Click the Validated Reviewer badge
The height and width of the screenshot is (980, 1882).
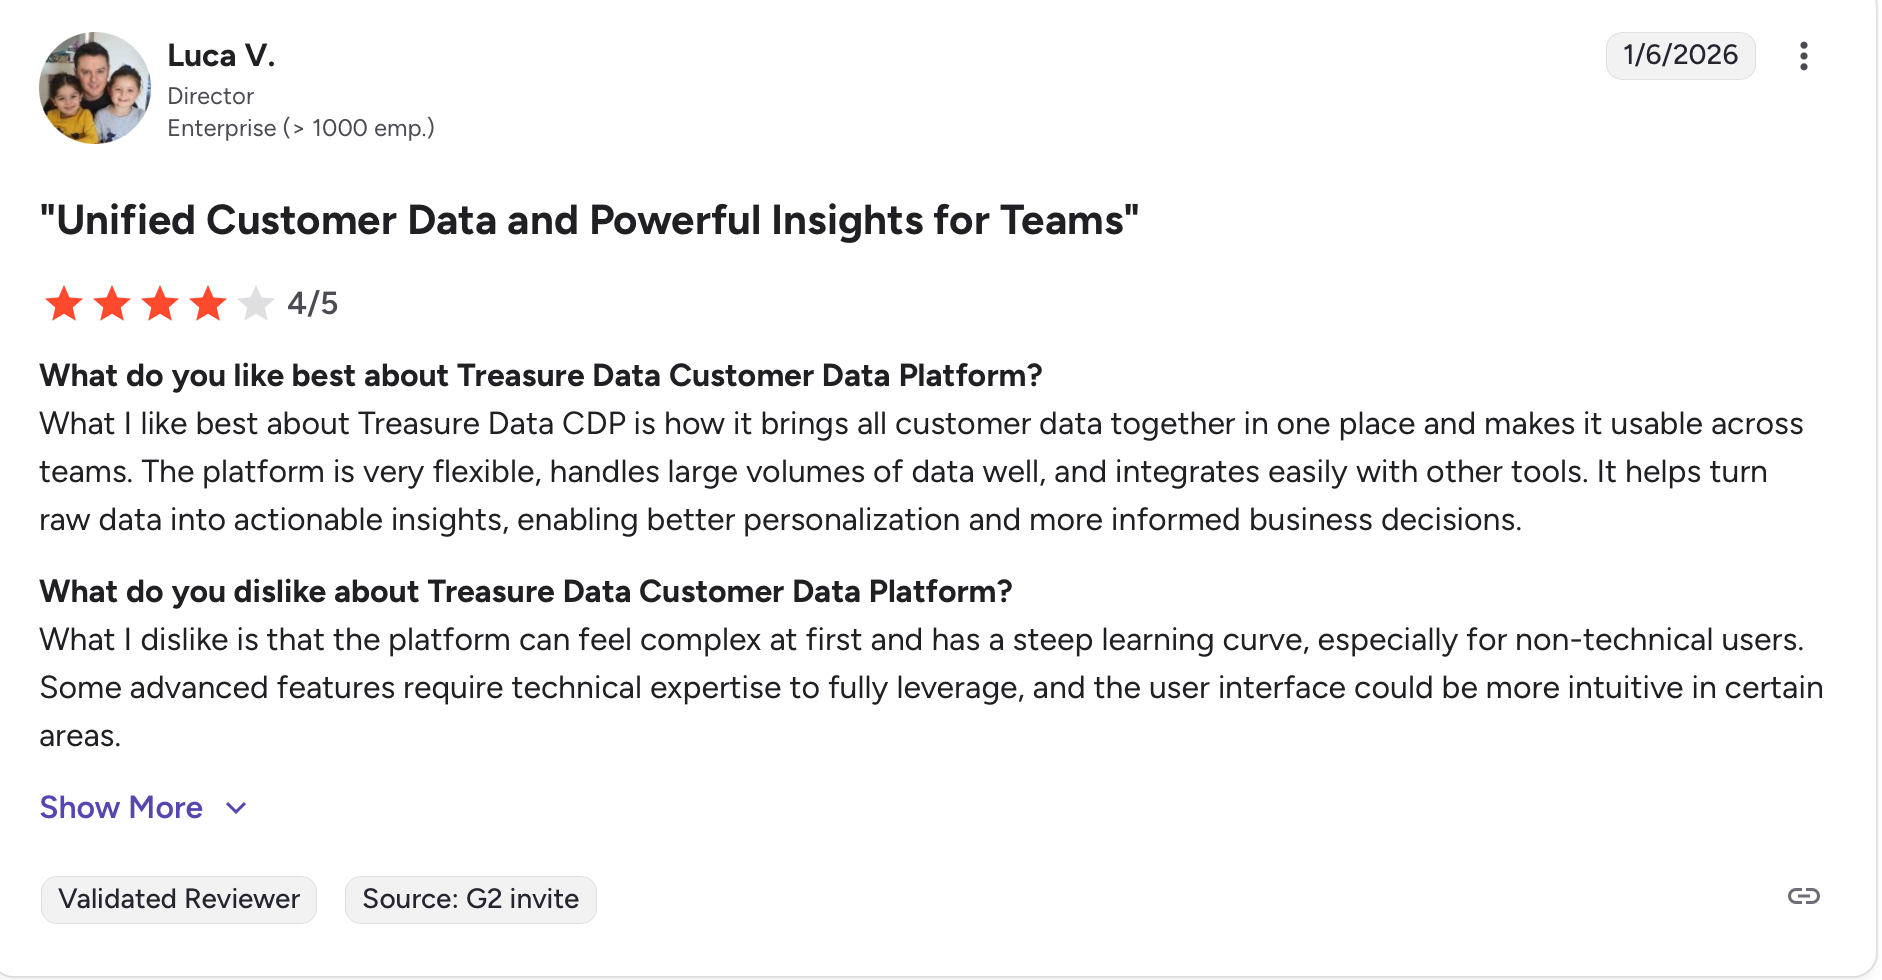[x=179, y=899]
